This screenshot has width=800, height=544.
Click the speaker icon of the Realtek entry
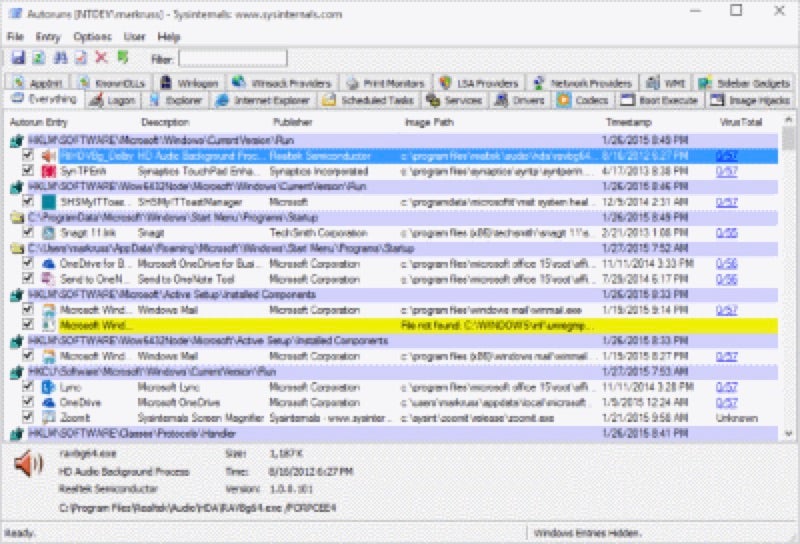(48, 157)
